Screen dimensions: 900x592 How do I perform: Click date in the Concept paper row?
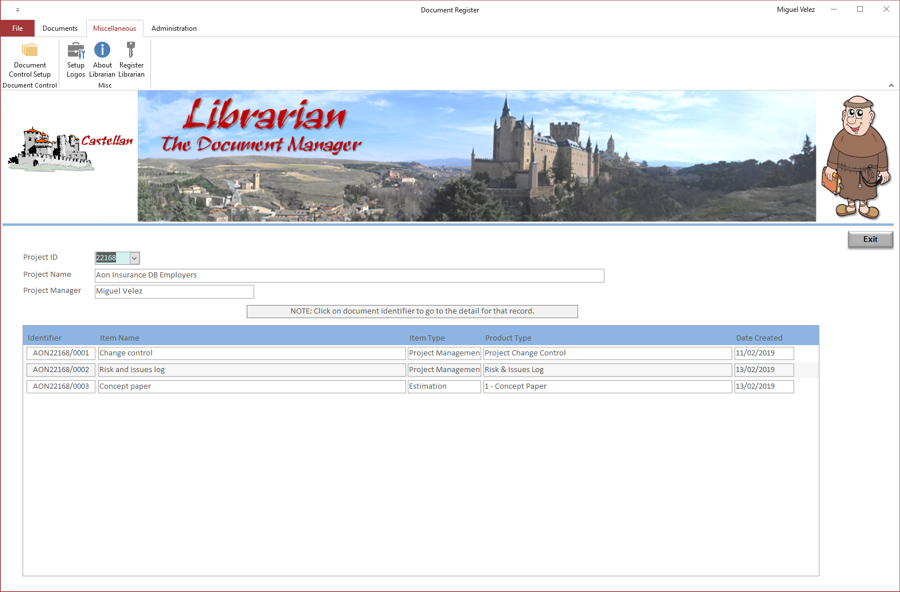[764, 386]
